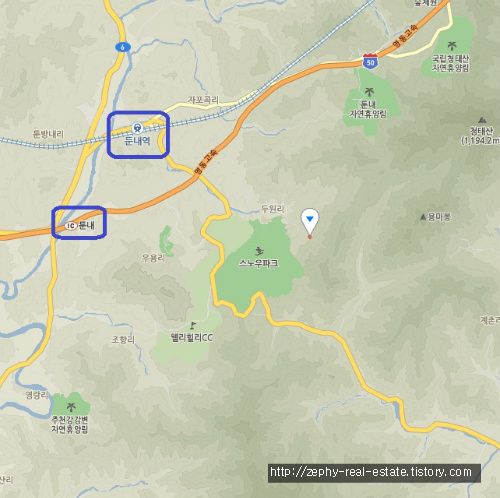
Task: Click the 둔내 자연휴양림 palm tree icon
Action: (368, 91)
